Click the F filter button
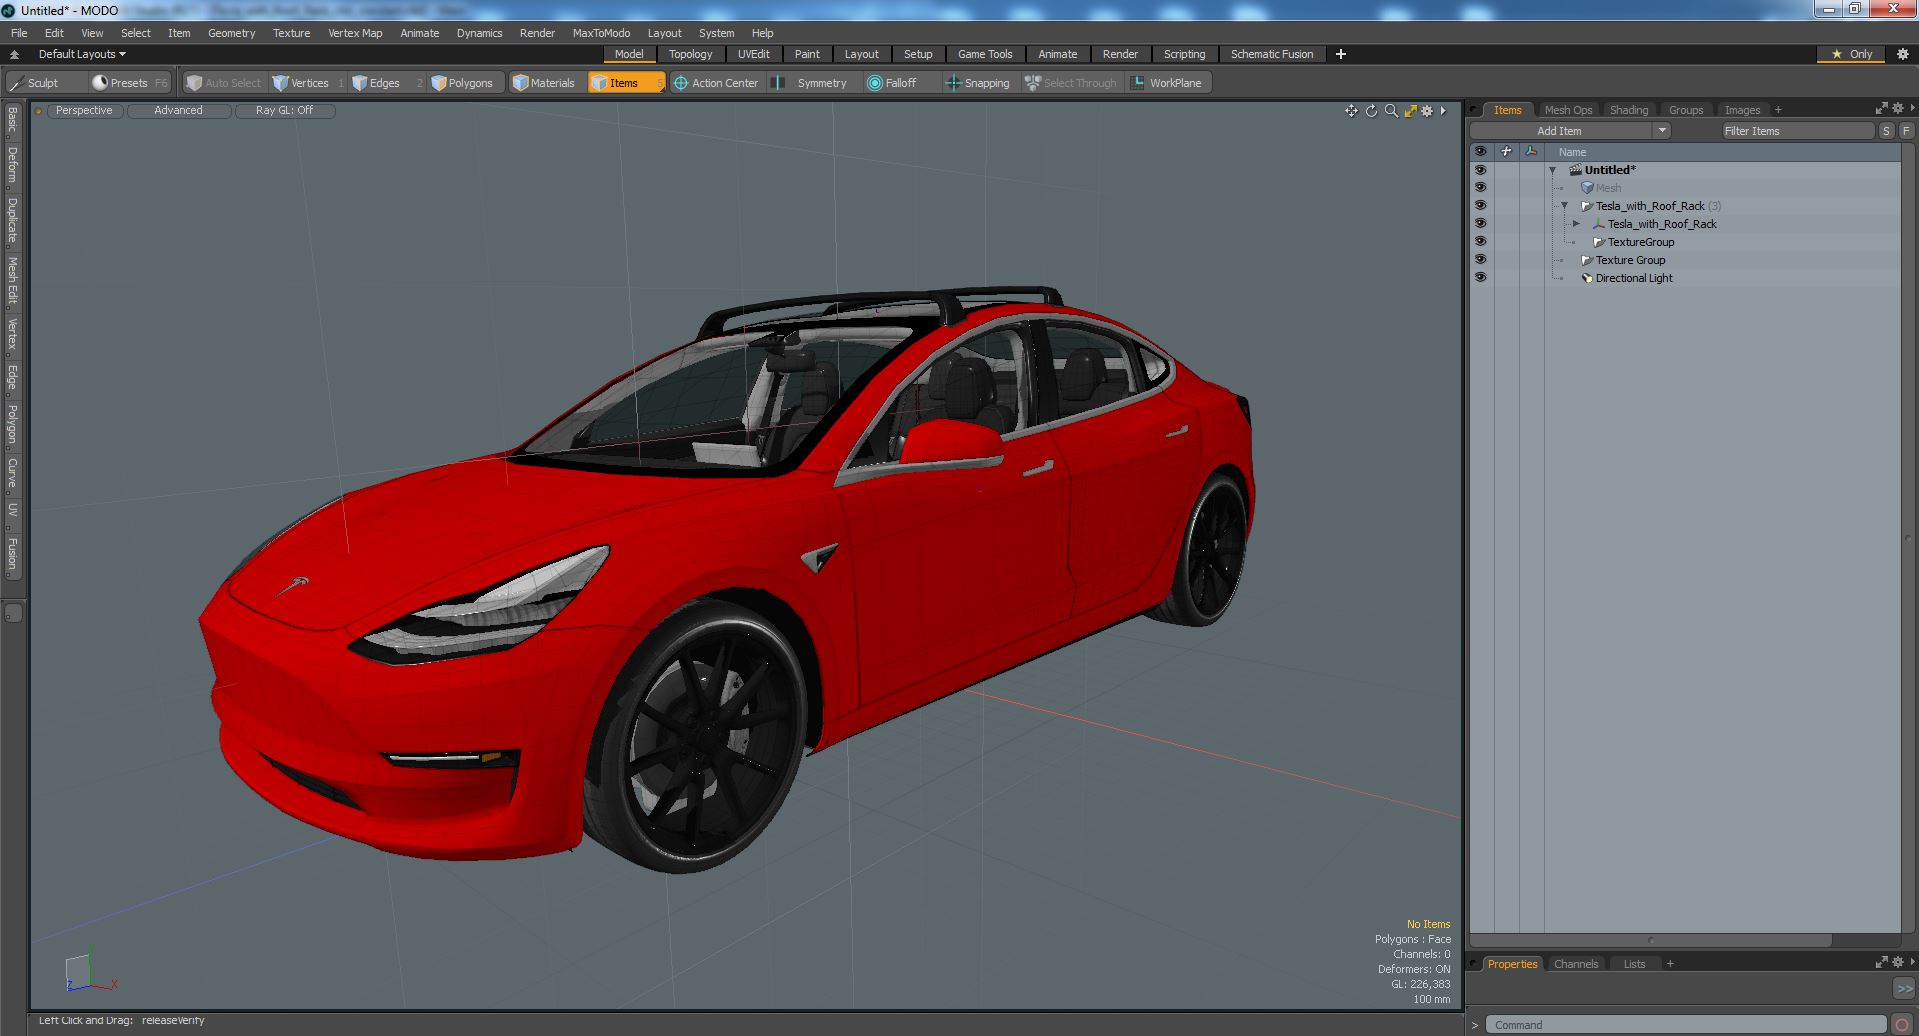Viewport: 1919px width, 1036px height. (x=1906, y=131)
